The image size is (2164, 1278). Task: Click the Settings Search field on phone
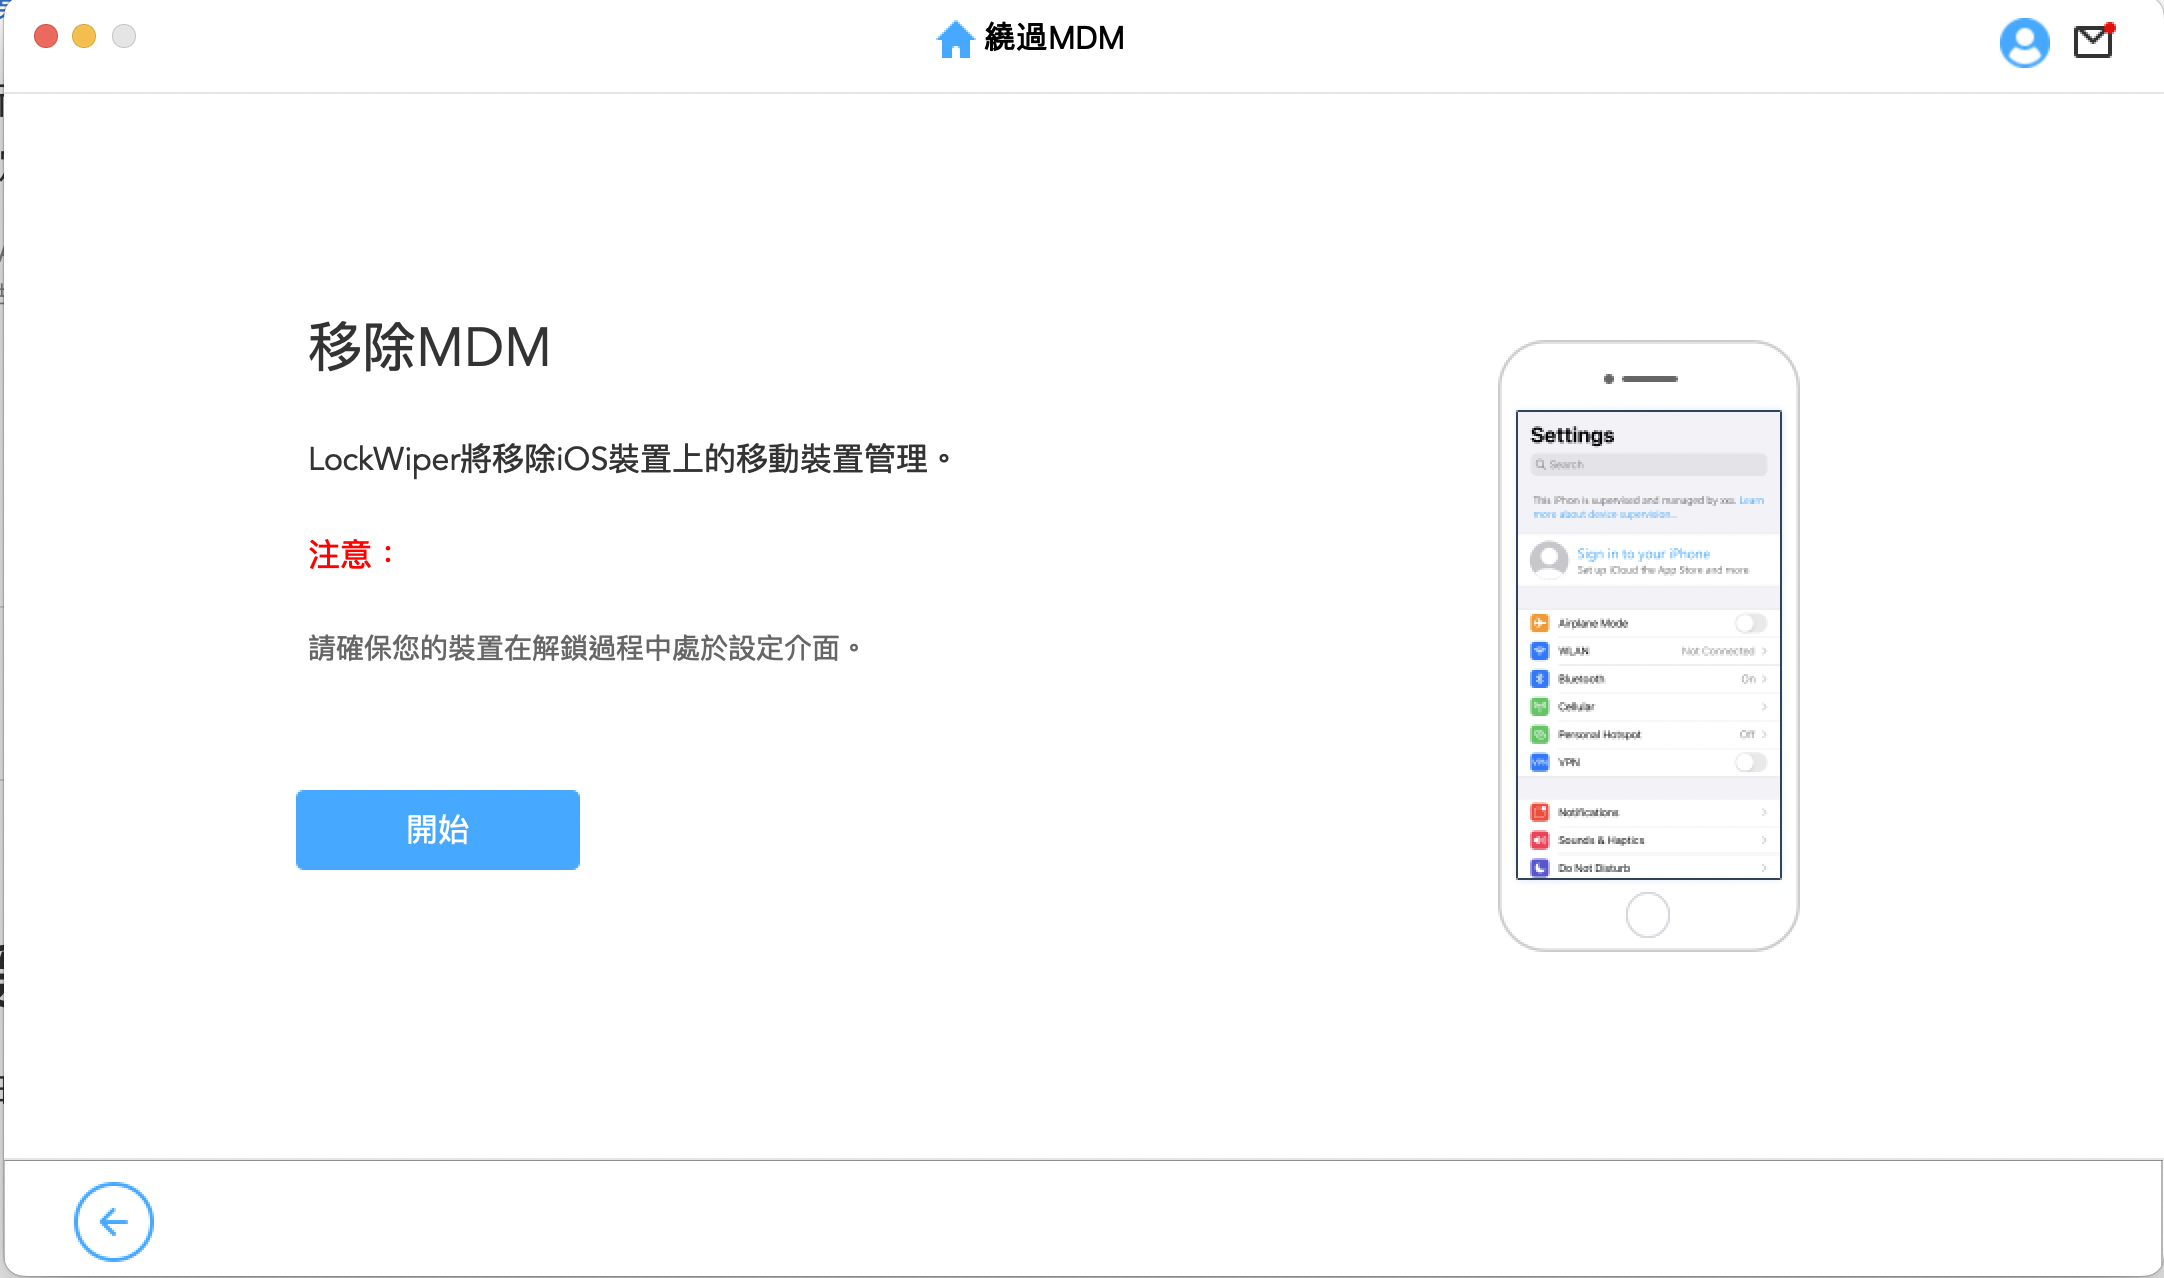coord(1648,465)
